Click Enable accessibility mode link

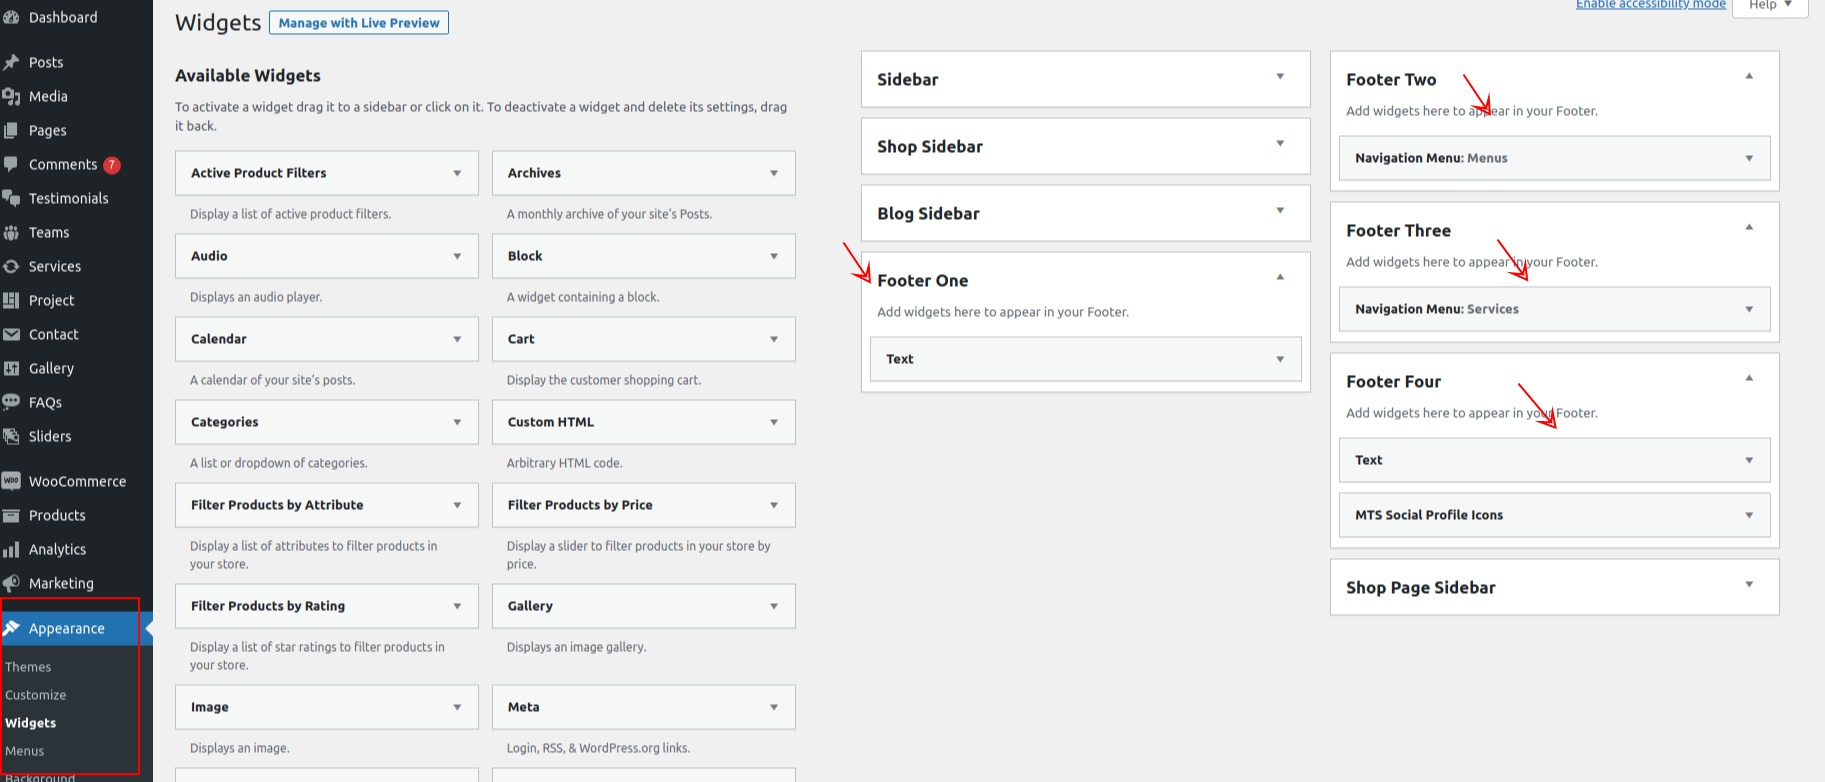pos(1650,5)
